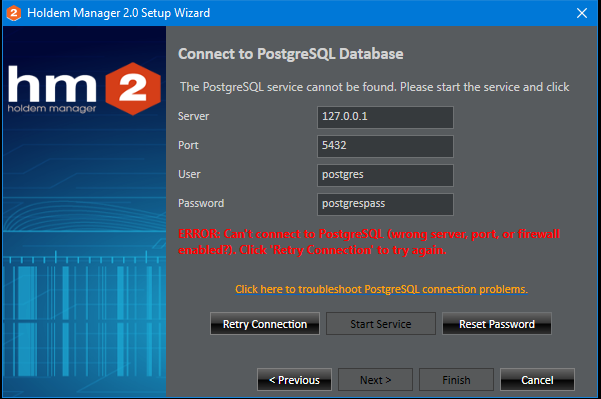Click the hm2 hexagon logo
This screenshot has width=601, height=399.
point(133,89)
